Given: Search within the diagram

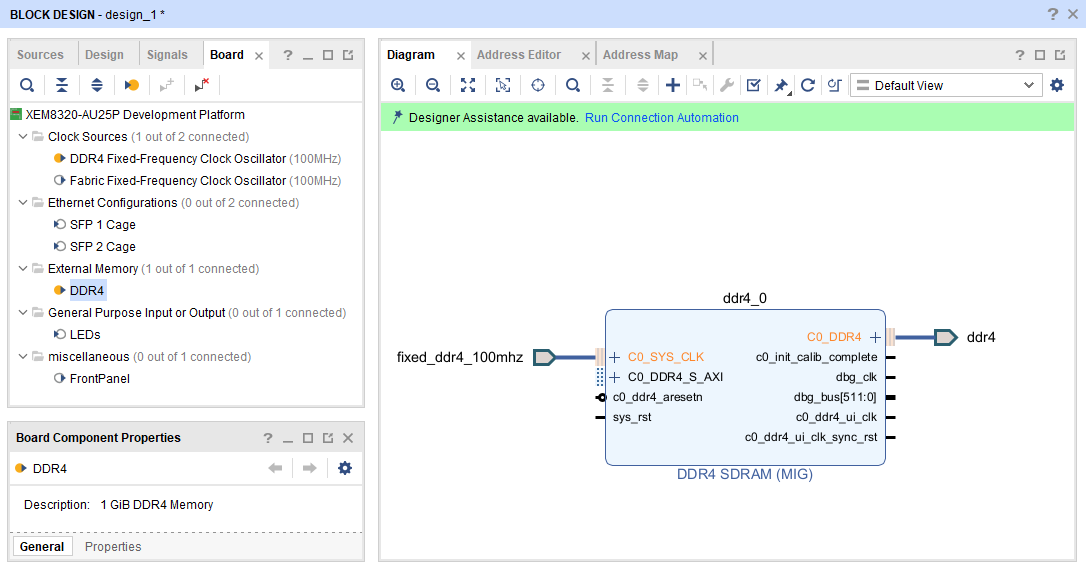Looking at the screenshot, I should click(x=573, y=85).
